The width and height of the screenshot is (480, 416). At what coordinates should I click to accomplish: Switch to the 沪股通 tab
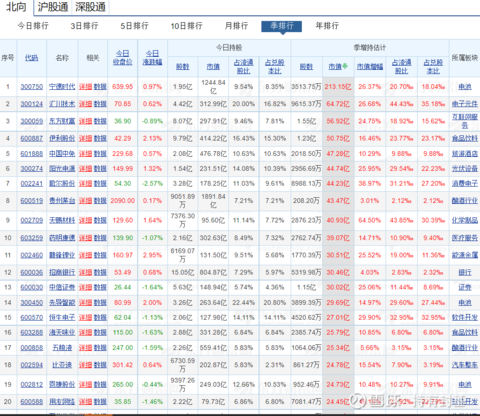[53, 7]
